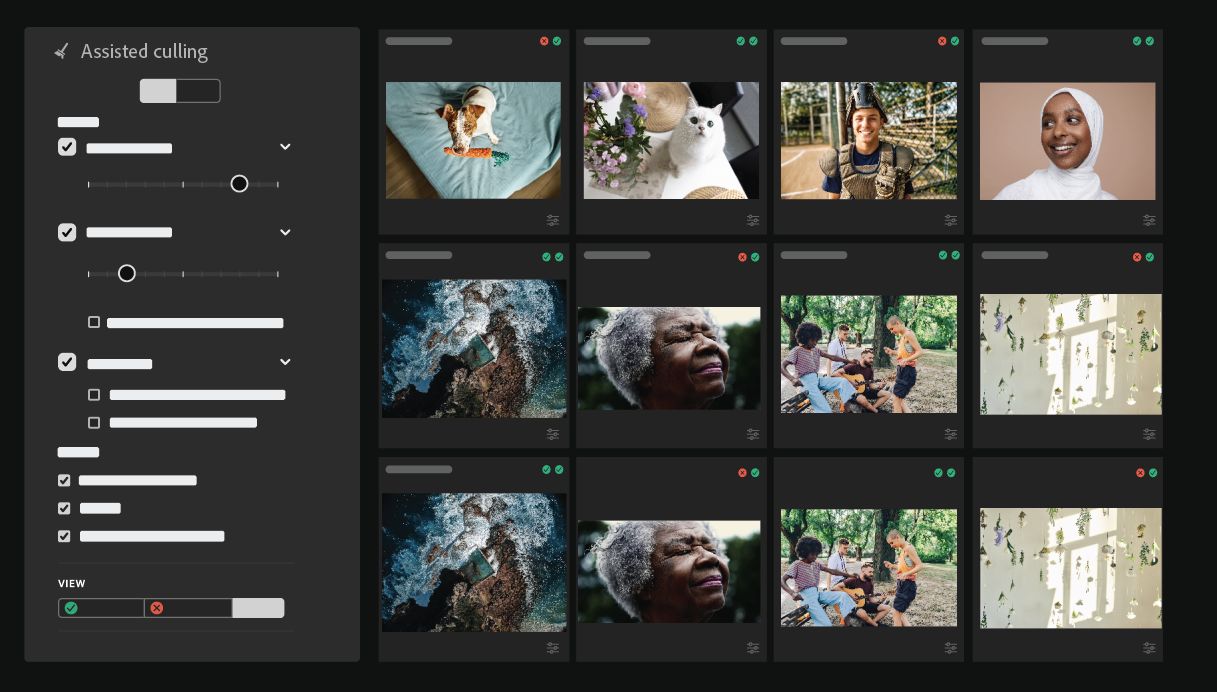Screen dimensions: 1217x692
Task: Select the bottom-row elderly woman portrait
Action: 669,571
